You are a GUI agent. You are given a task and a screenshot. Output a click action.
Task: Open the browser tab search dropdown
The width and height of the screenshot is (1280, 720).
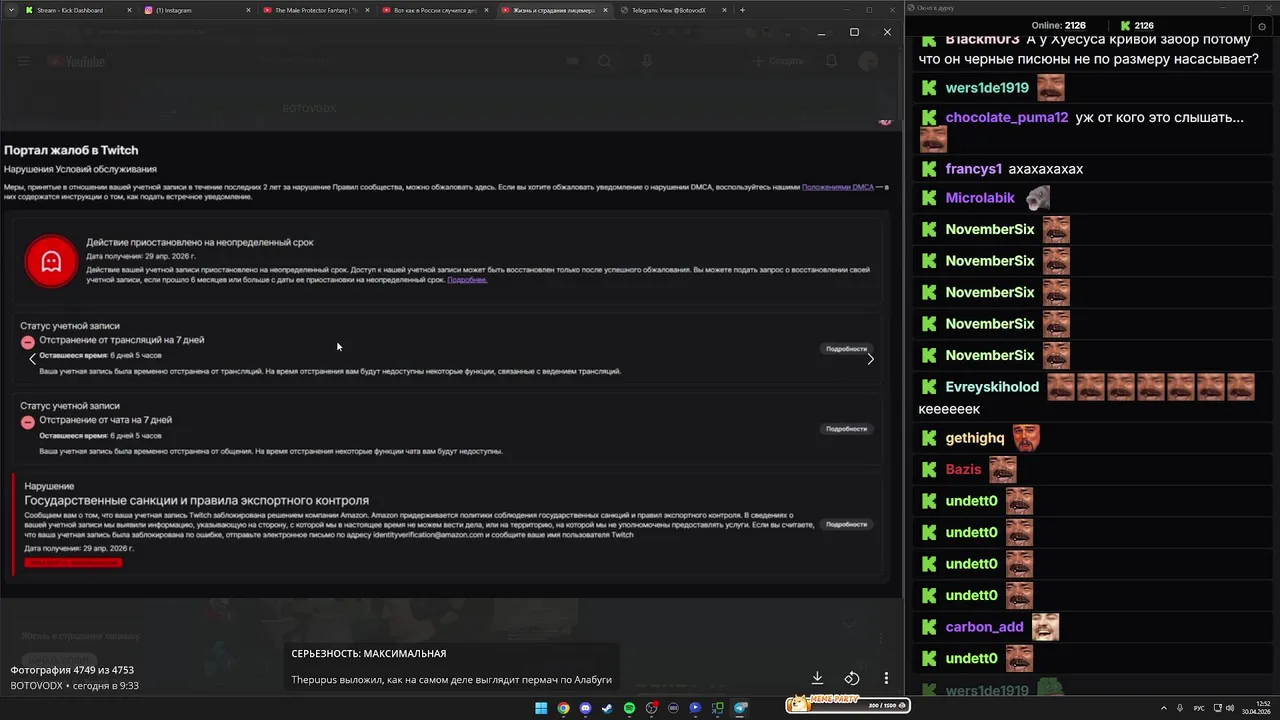[9, 10]
